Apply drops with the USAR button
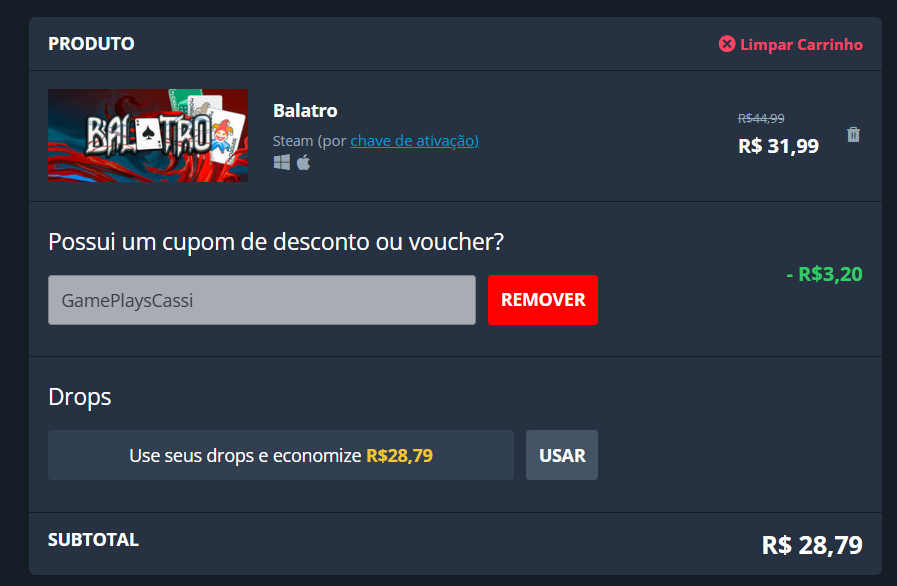Viewport: 897px width, 586px height. tap(562, 455)
